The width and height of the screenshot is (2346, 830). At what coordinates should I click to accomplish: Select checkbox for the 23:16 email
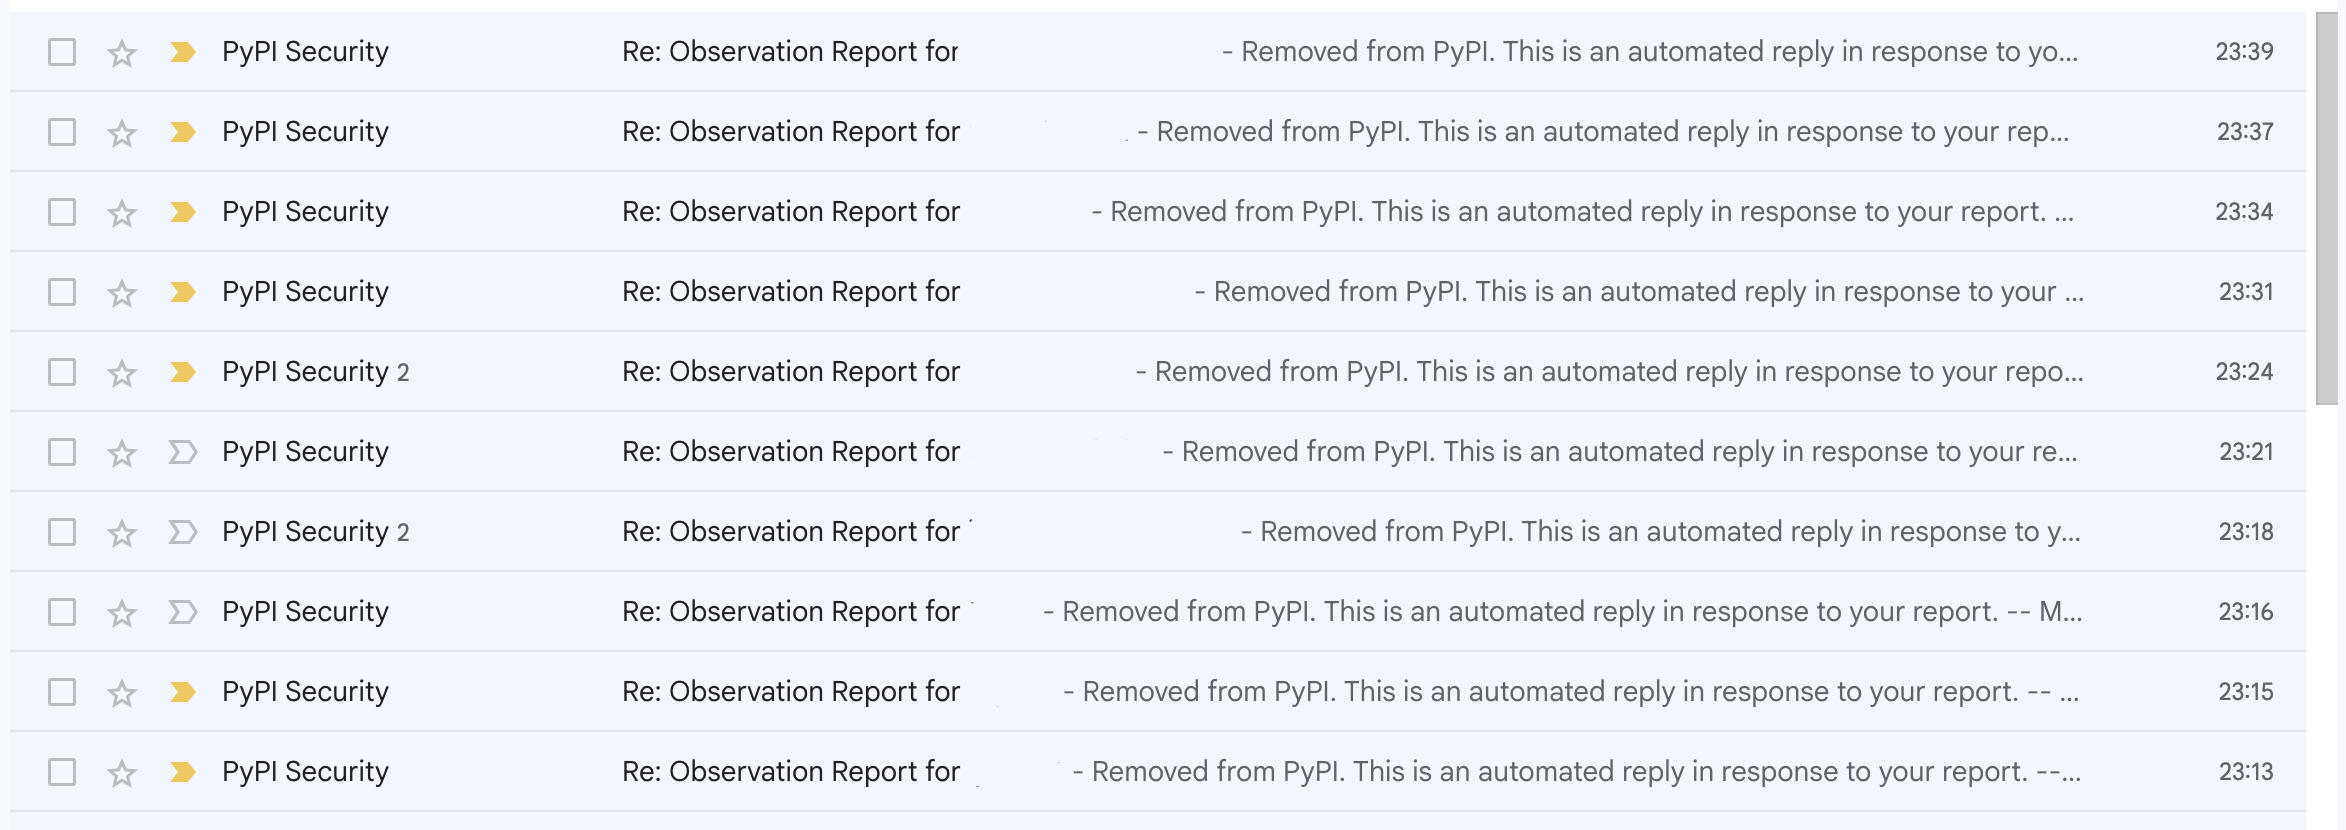(x=62, y=612)
